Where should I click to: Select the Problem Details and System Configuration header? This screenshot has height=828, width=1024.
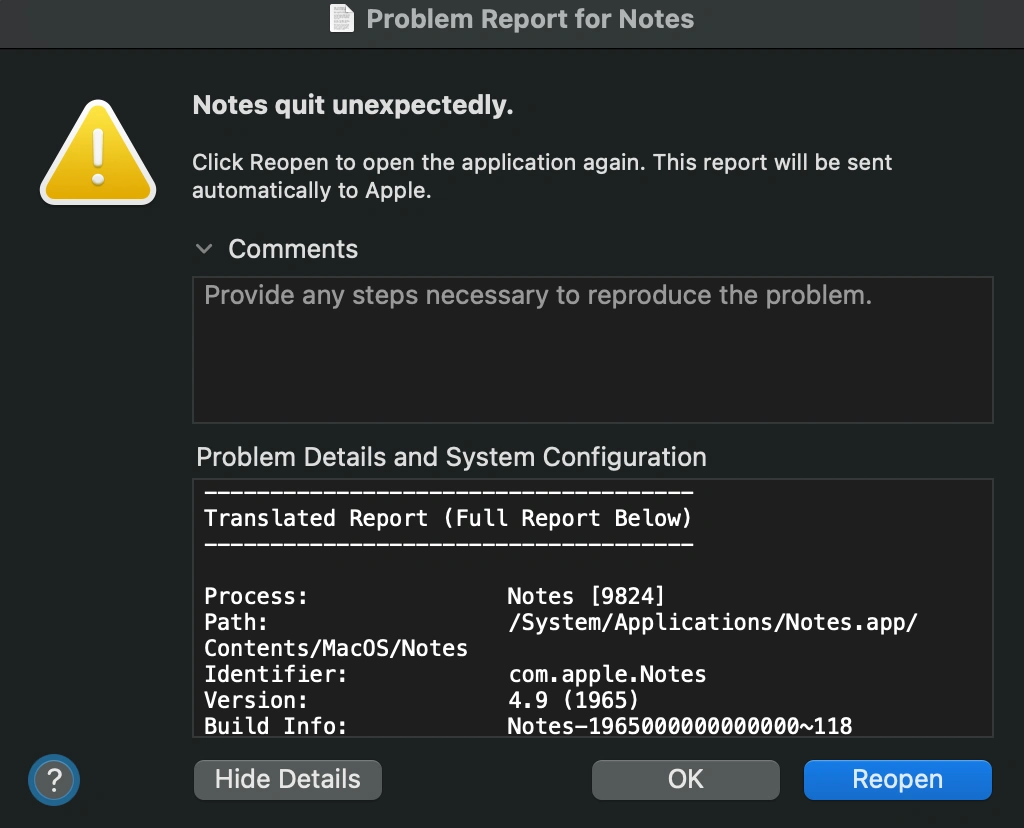450,457
